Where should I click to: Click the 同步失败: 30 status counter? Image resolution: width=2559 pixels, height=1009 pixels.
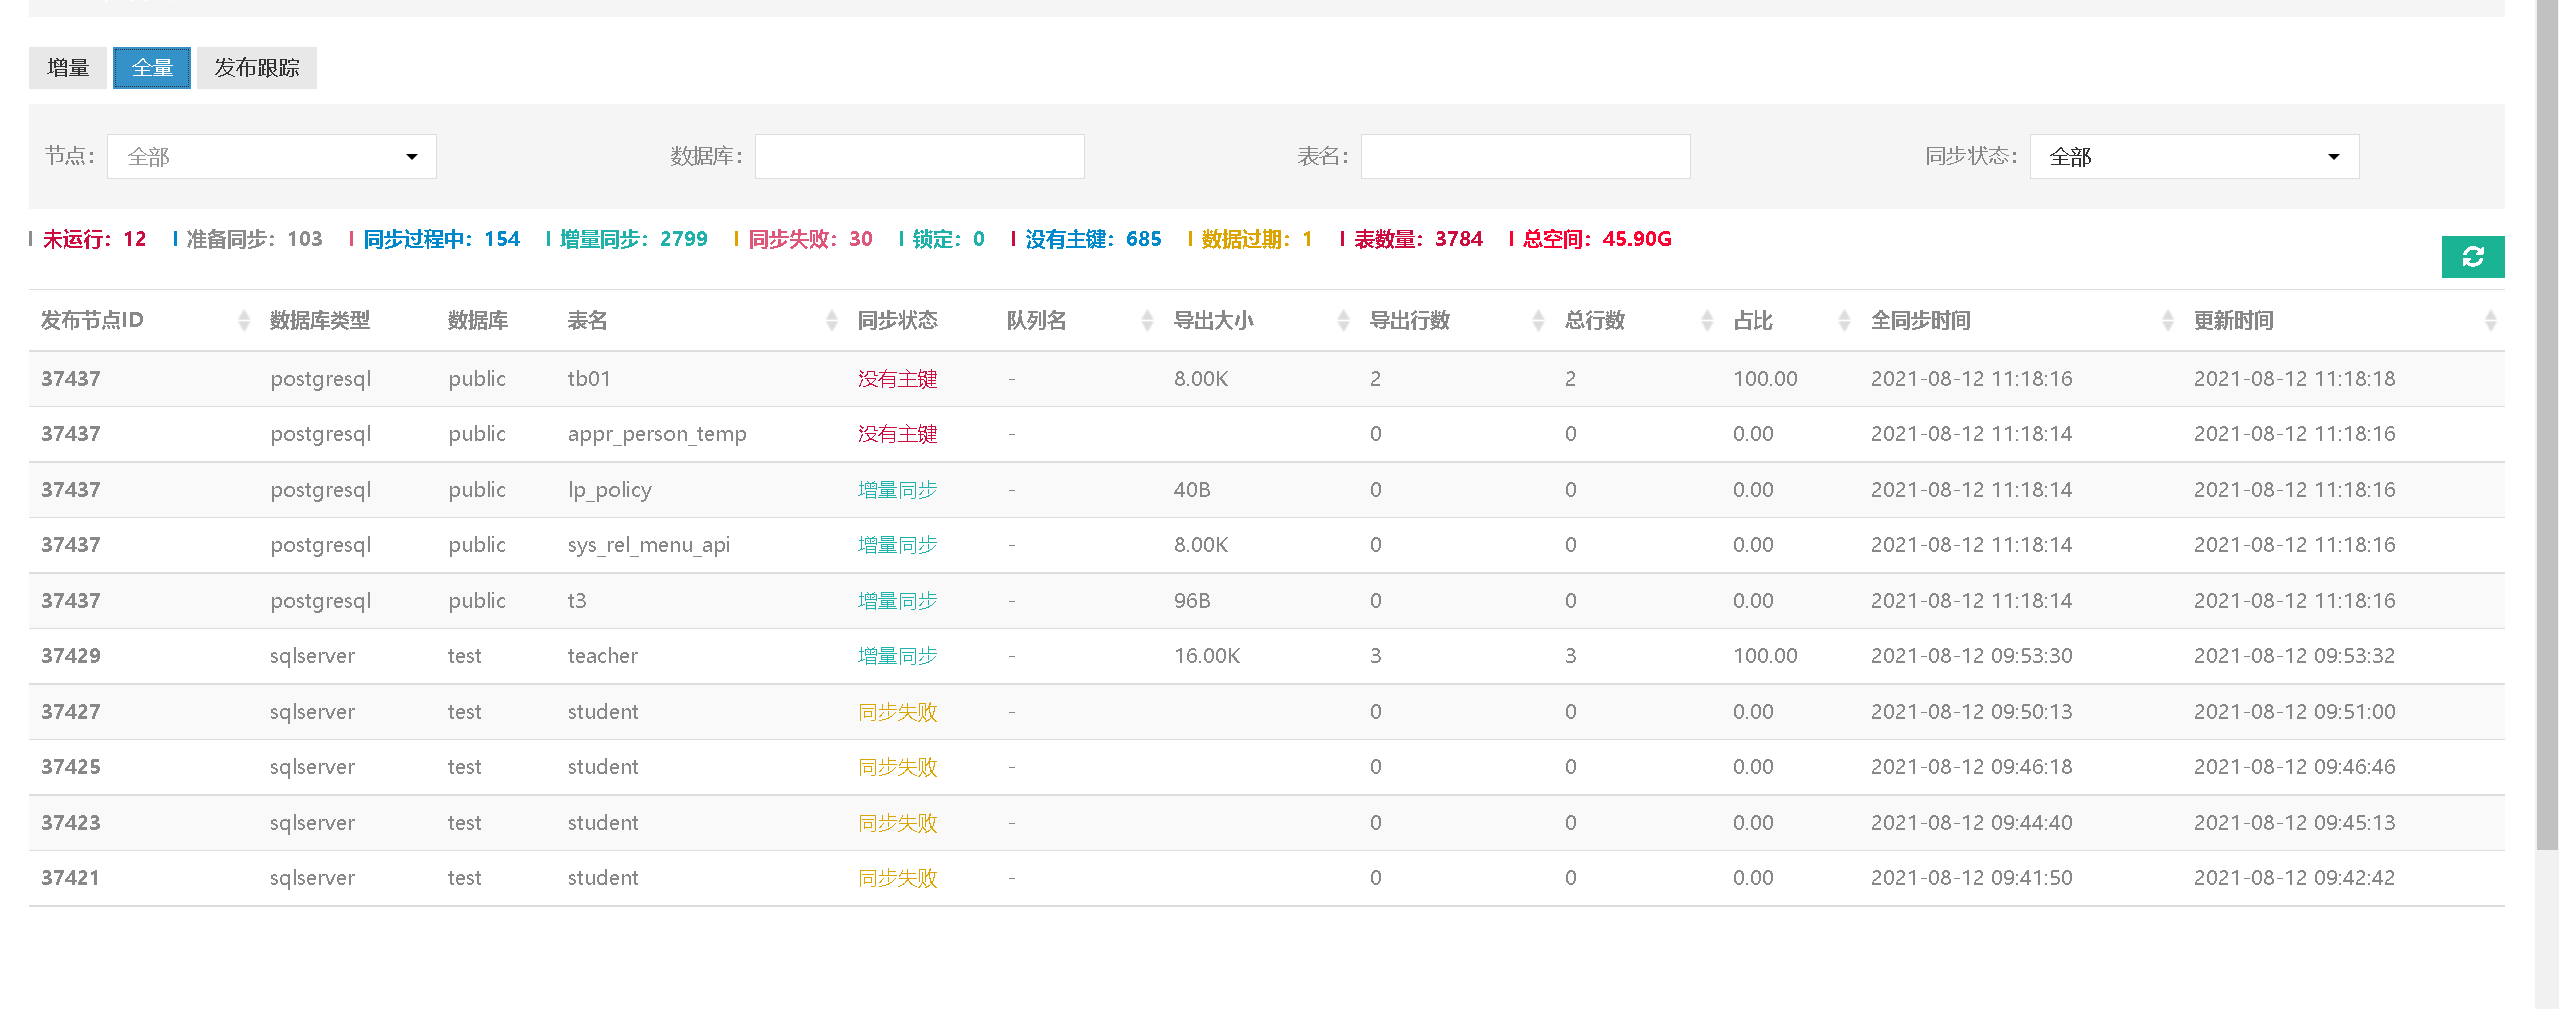pyautogui.click(x=809, y=239)
